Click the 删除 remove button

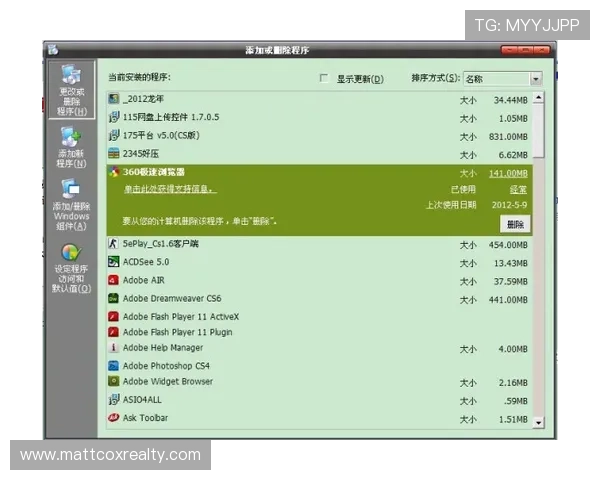[515, 224]
